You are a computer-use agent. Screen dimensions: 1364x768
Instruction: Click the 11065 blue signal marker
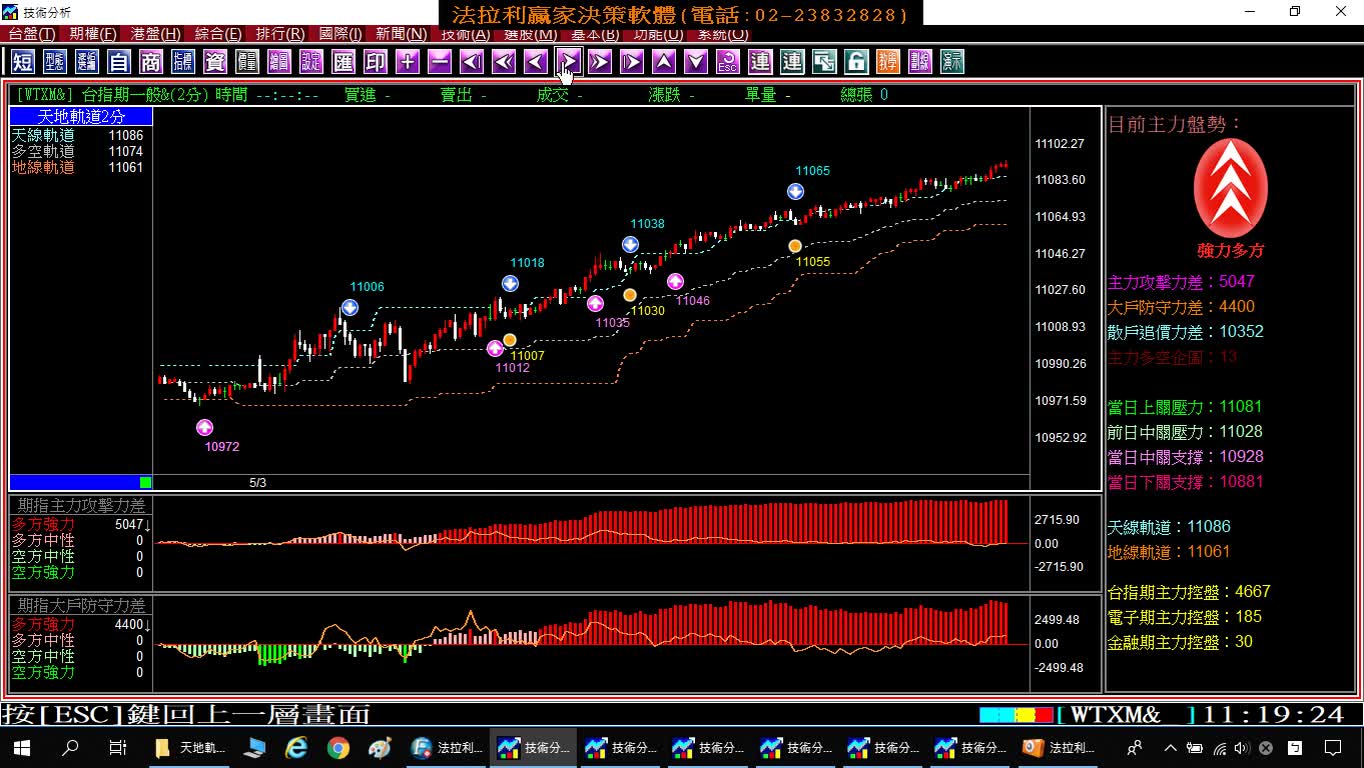pyautogui.click(x=795, y=191)
